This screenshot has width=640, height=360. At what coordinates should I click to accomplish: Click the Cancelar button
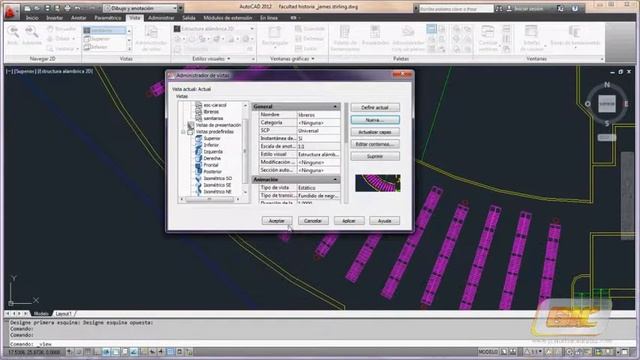313,221
